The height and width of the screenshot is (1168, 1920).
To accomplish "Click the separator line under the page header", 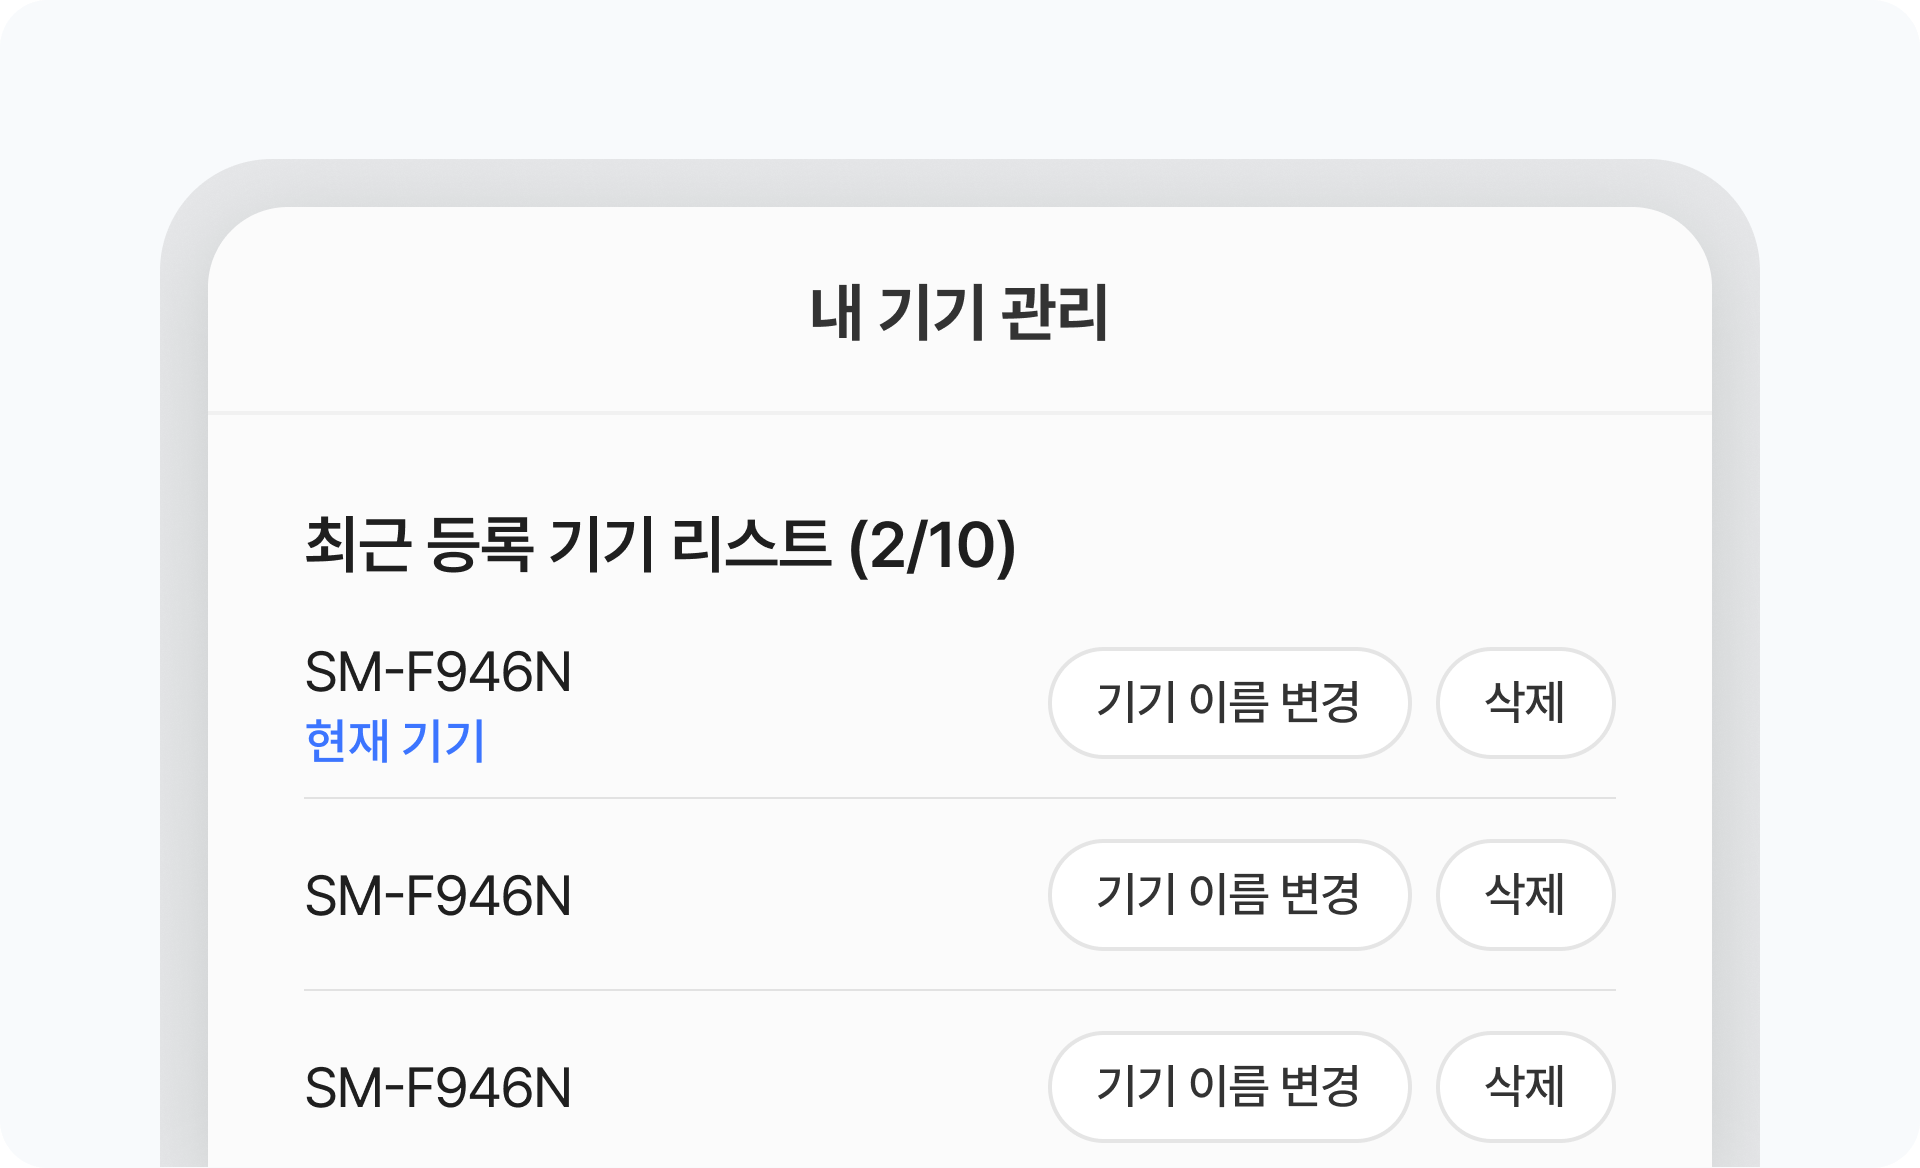I will tap(960, 412).
